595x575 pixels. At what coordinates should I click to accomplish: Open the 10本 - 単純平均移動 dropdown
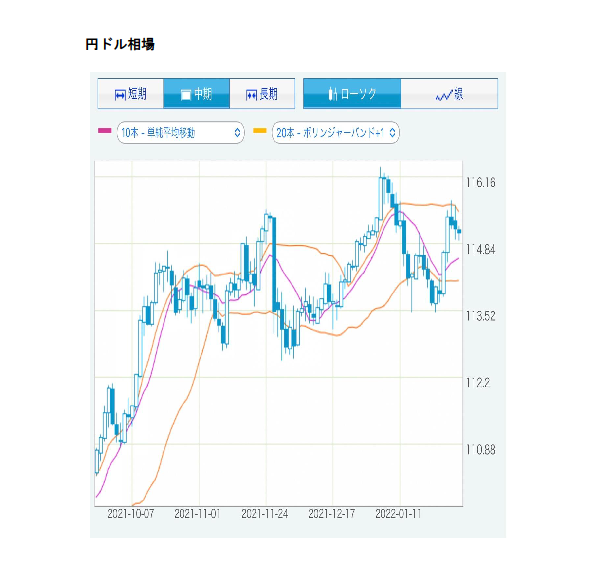(x=181, y=132)
